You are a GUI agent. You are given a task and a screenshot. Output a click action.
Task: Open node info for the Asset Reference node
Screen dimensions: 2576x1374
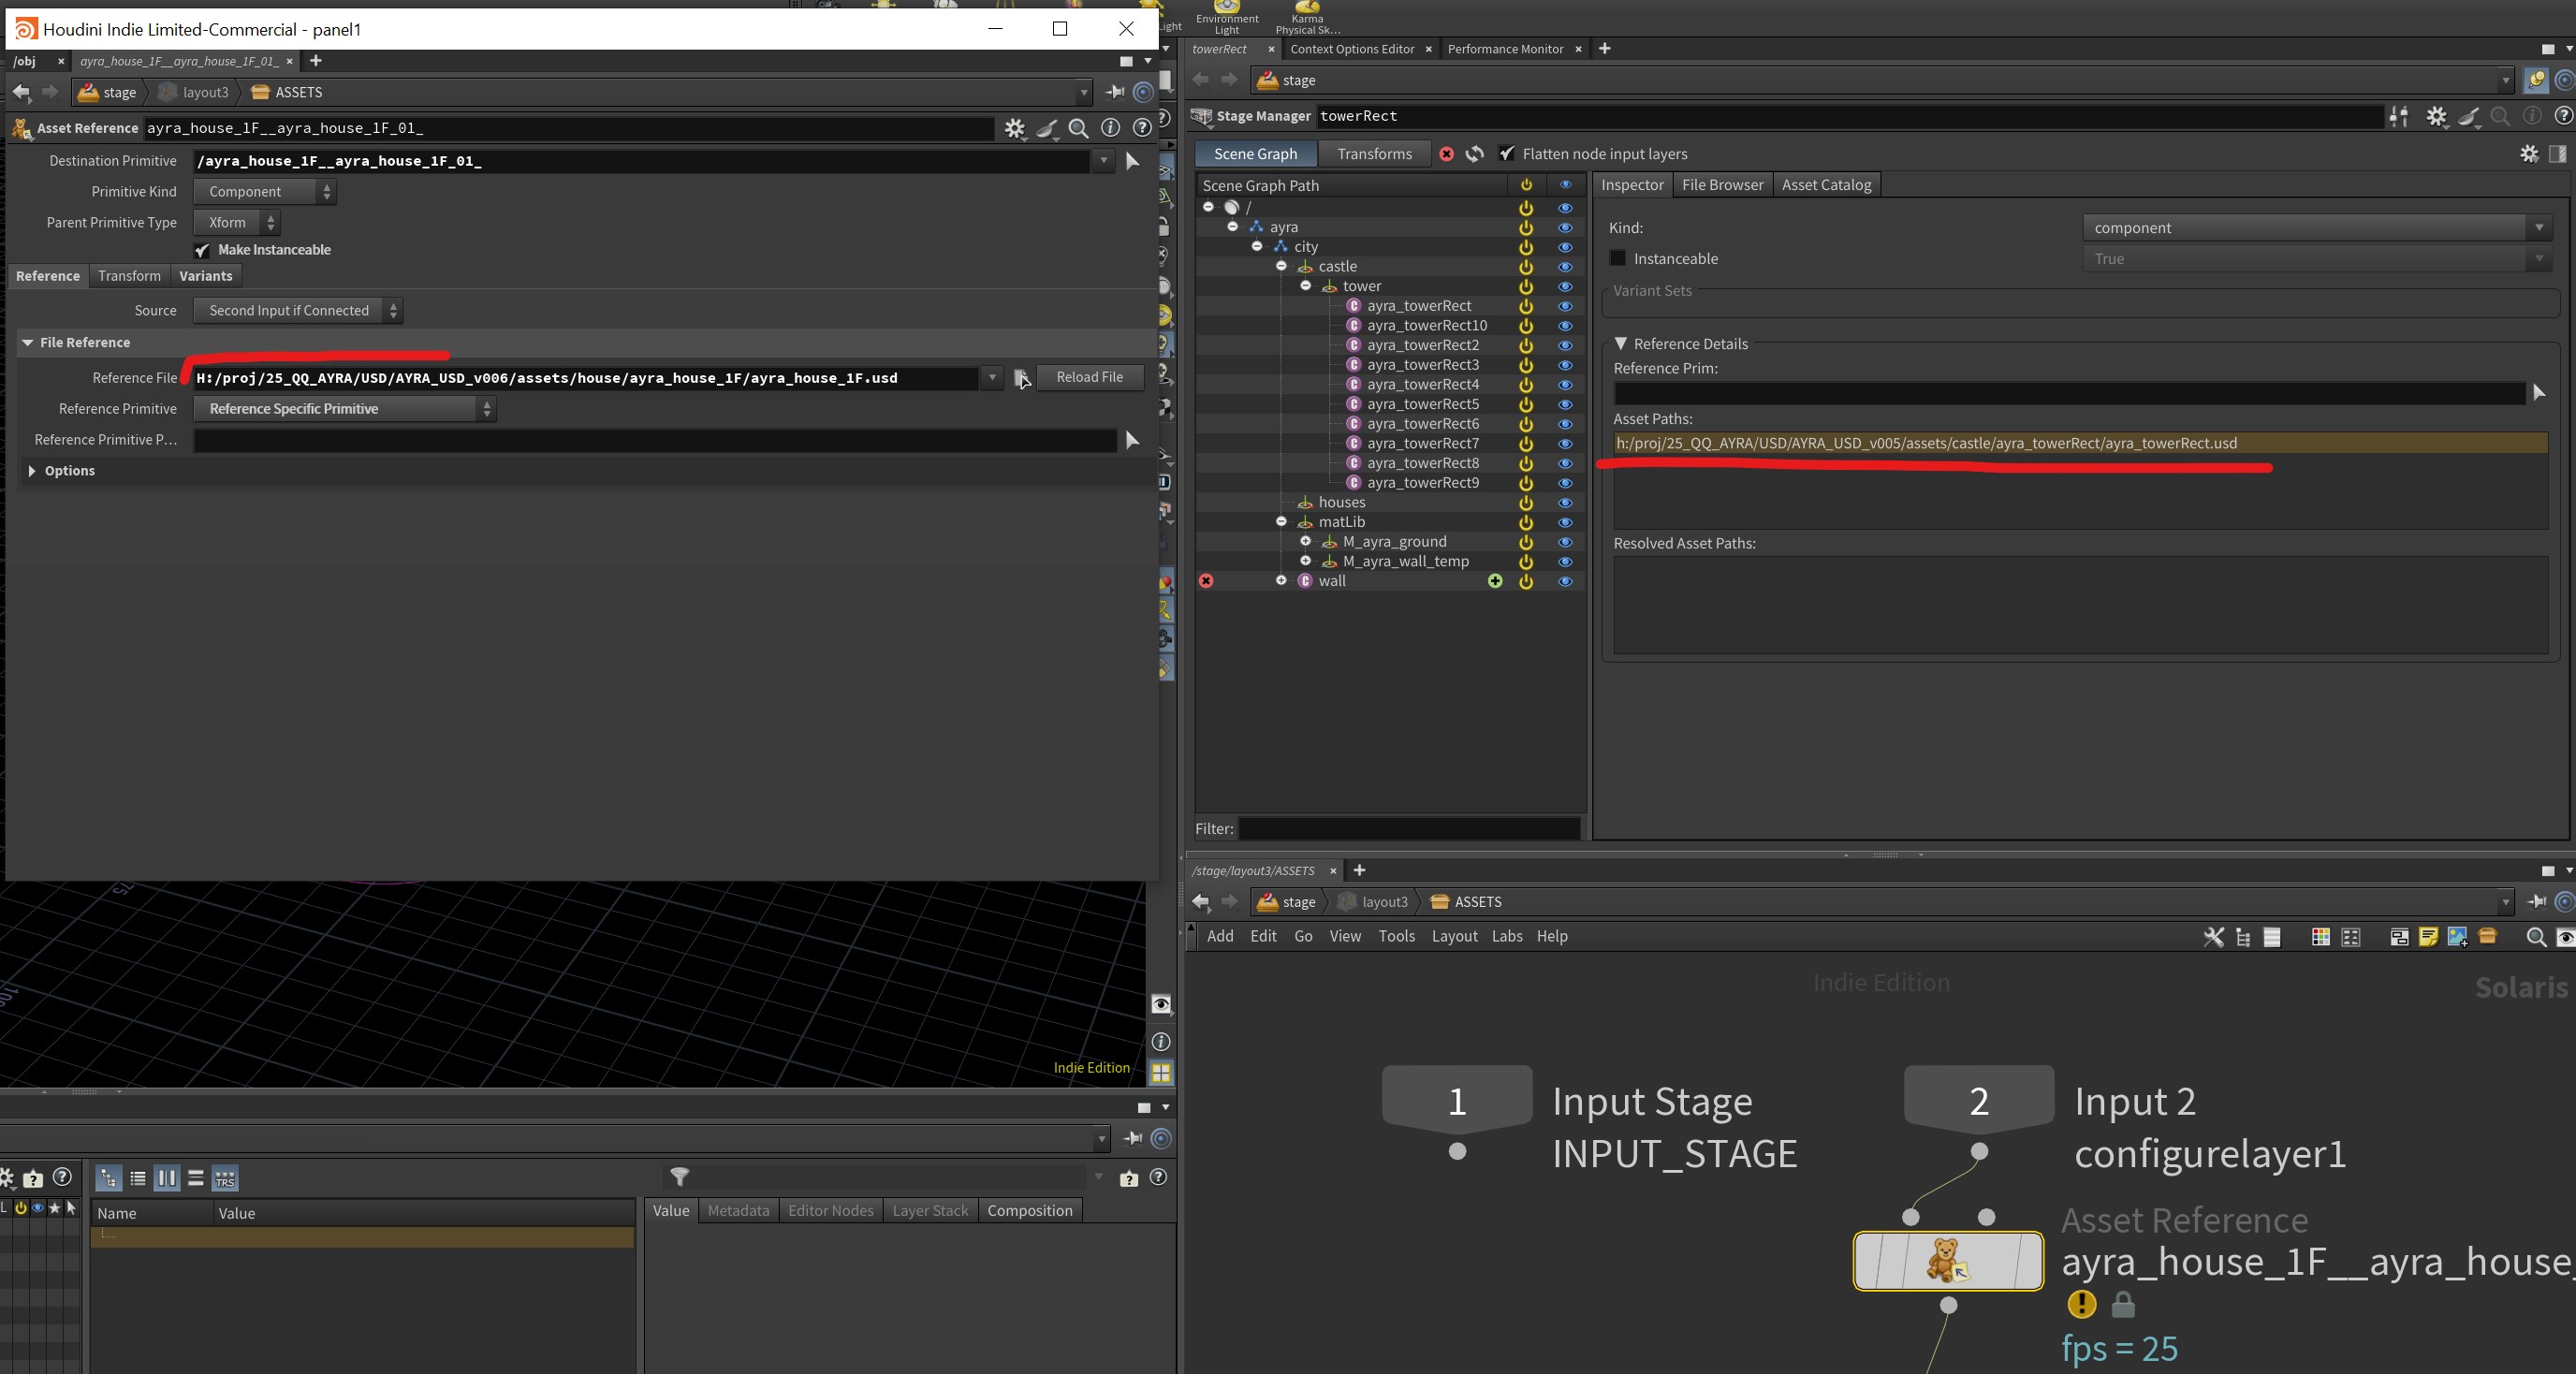click(x=1110, y=128)
